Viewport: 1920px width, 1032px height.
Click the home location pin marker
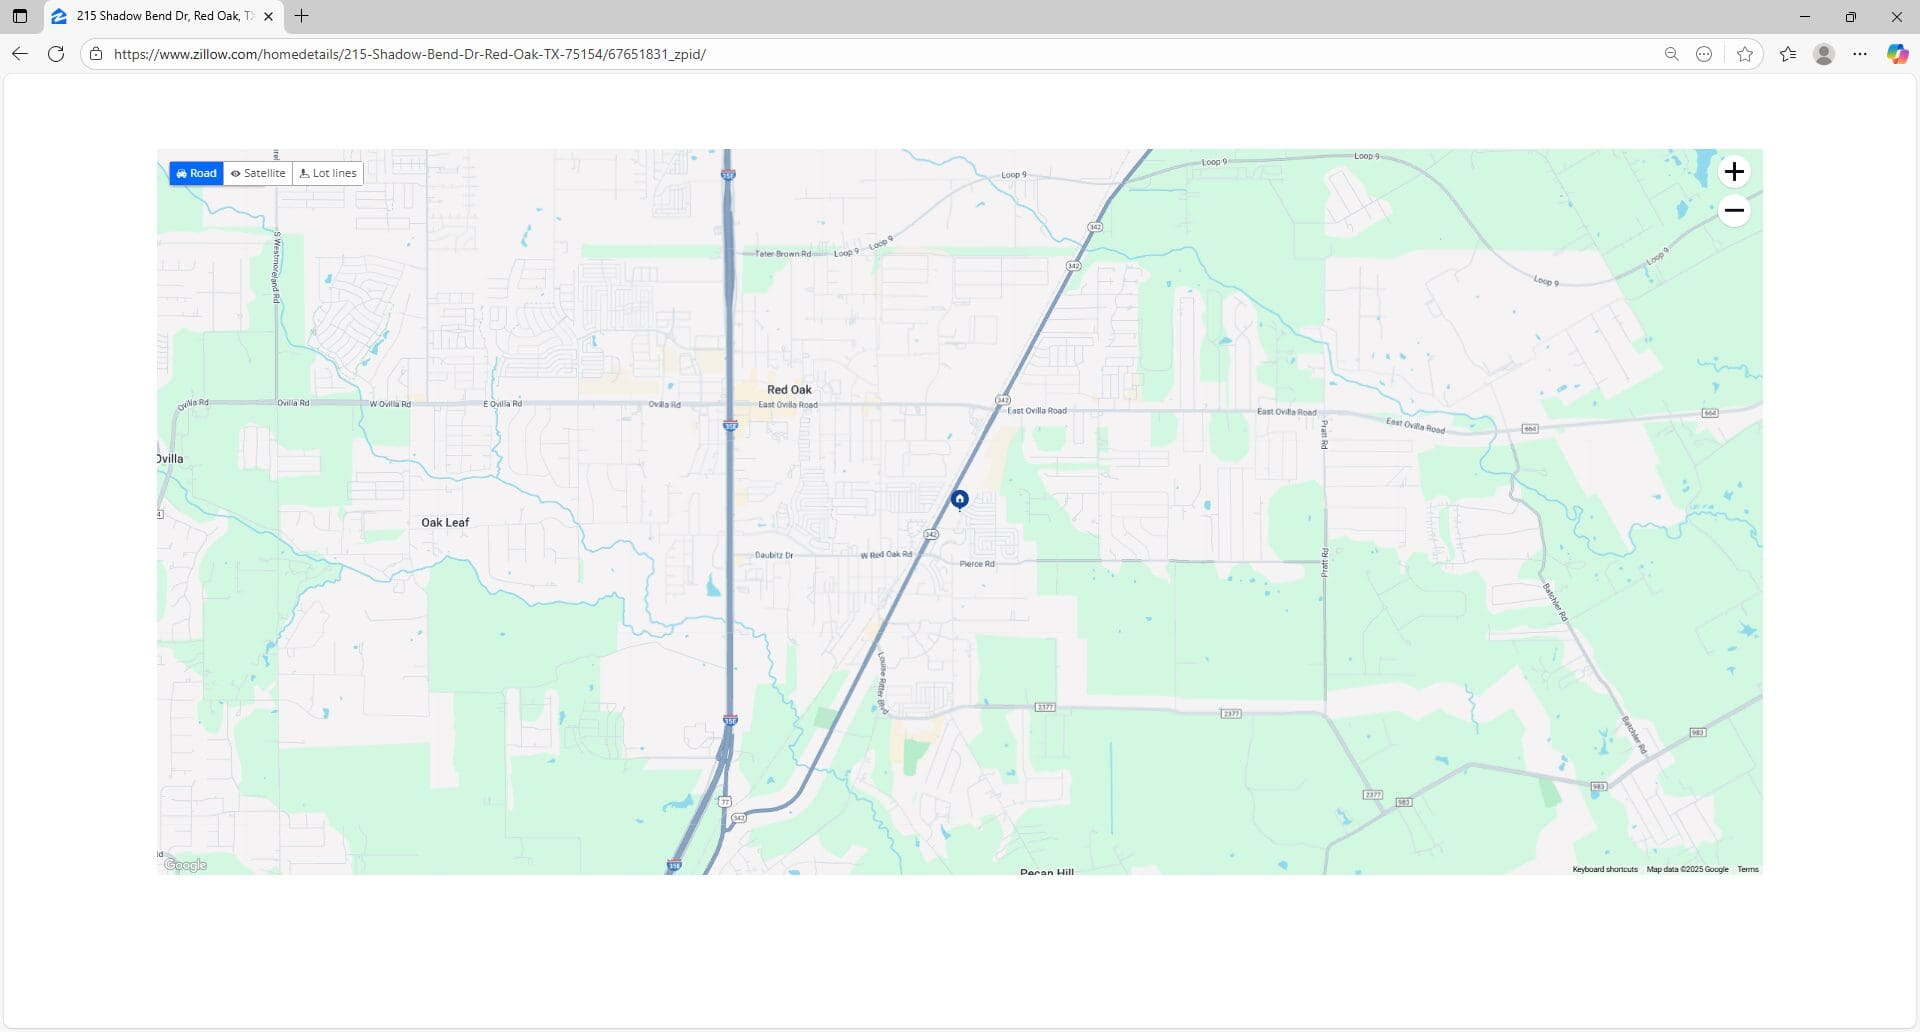[959, 499]
